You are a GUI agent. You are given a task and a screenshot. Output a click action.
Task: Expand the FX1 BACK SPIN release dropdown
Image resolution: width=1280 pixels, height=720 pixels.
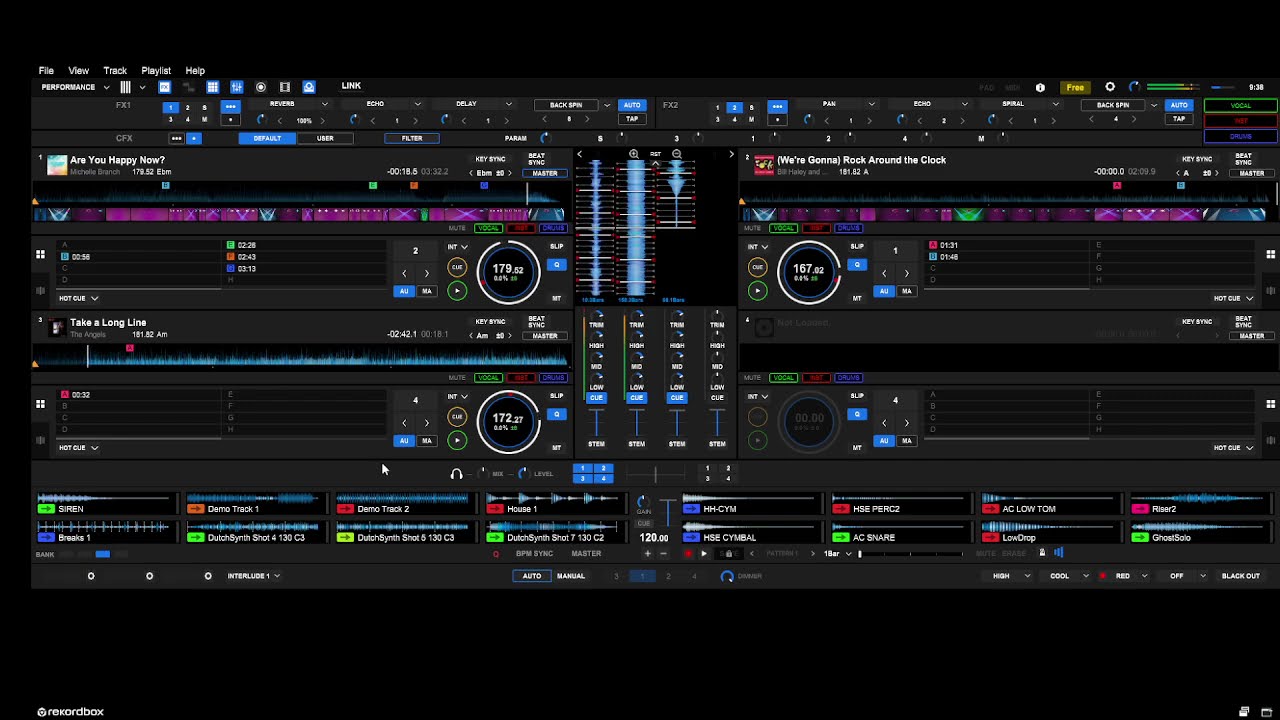click(606, 105)
